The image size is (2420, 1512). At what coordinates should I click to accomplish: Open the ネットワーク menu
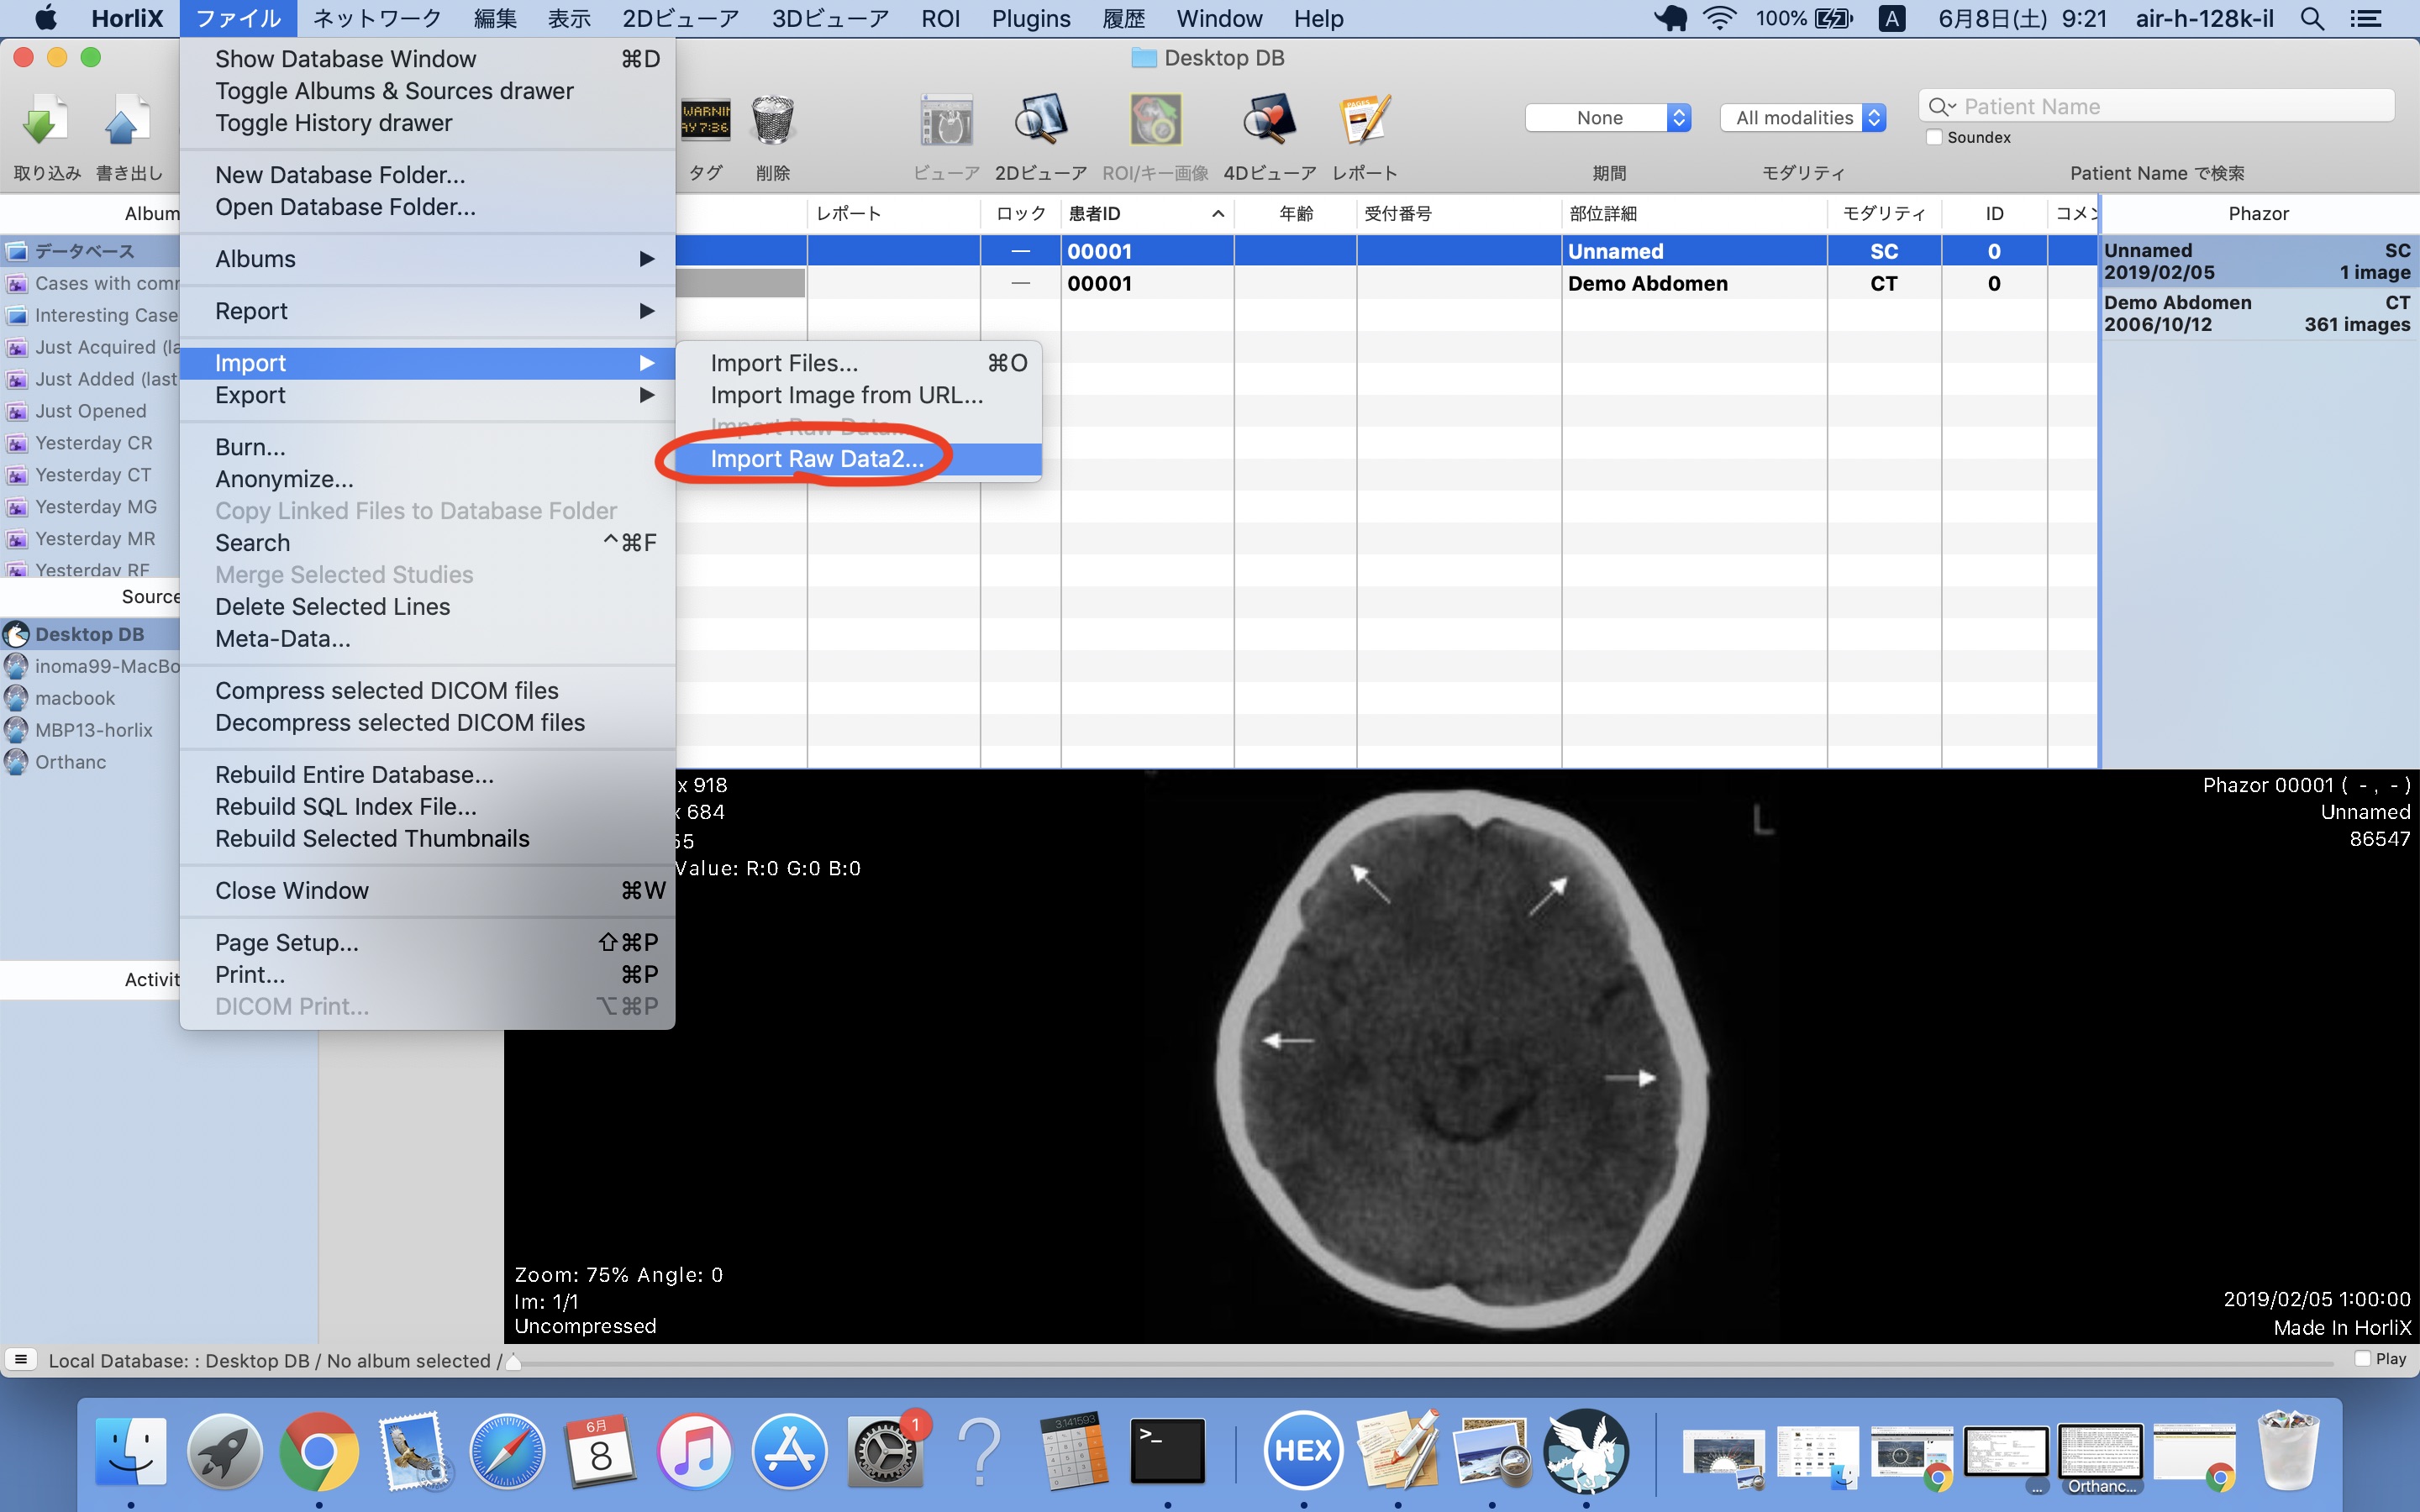(377, 19)
